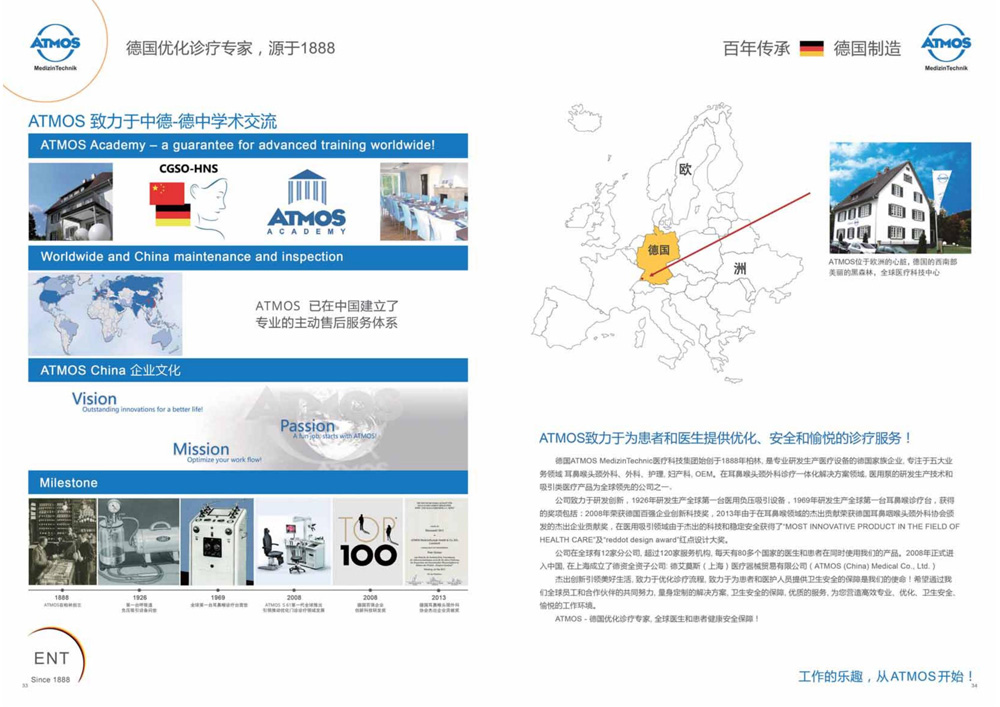Click the 洲 label on the Europe map

coord(740,268)
